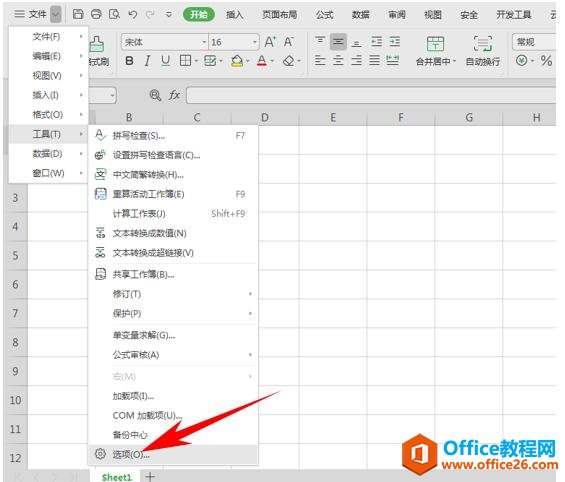Screen dimensions: 565x482
Task: Increase font size with larger A
Action: pyautogui.click(x=270, y=42)
